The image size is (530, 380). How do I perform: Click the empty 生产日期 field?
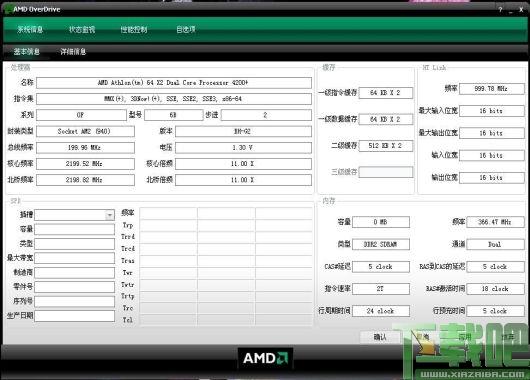(x=74, y=316)
